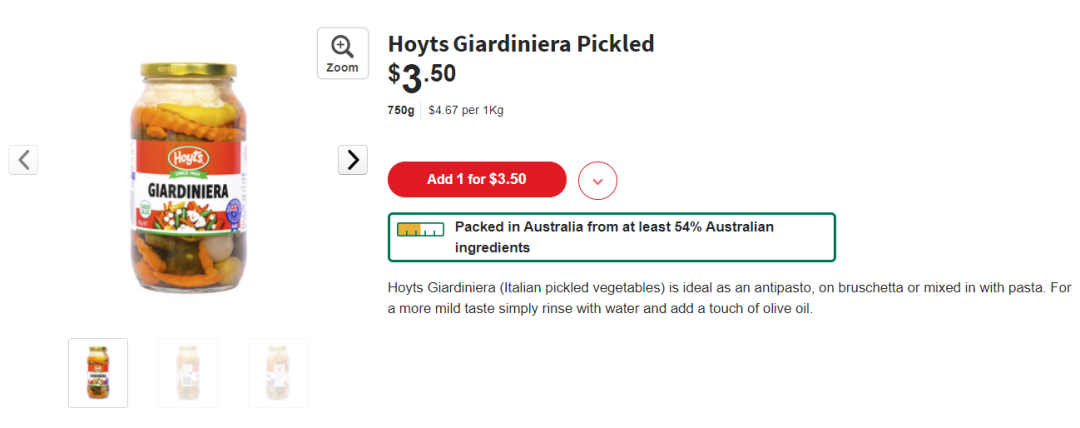Click the Hoyts Giardiniera Pickled product title
The width and height of the screenshot is (1080, 428).
coord(521,43)
